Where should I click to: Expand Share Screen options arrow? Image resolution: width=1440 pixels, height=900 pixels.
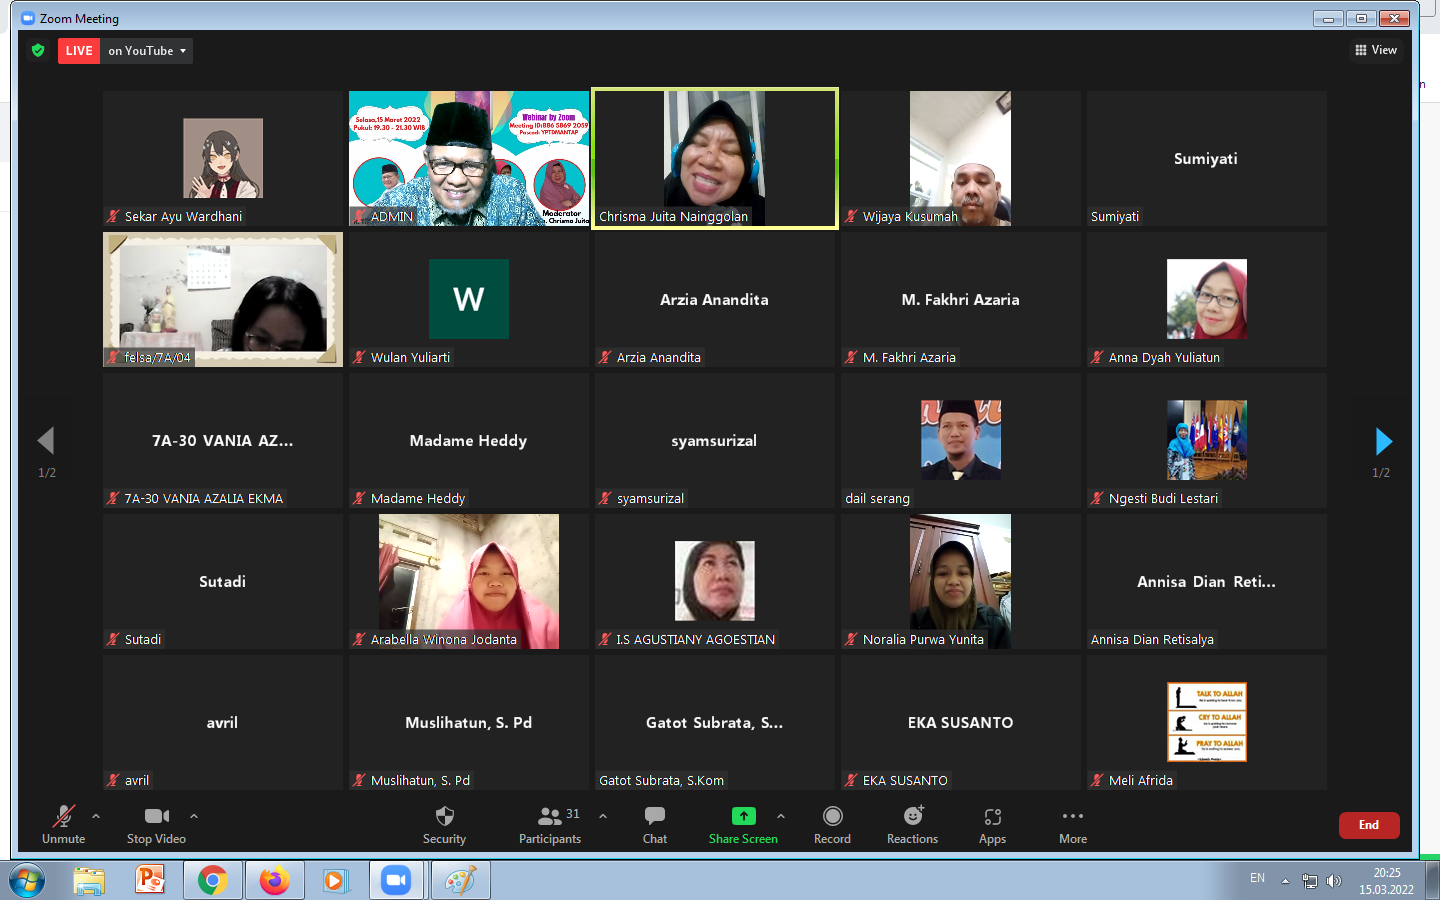click(x=781, y=816)
